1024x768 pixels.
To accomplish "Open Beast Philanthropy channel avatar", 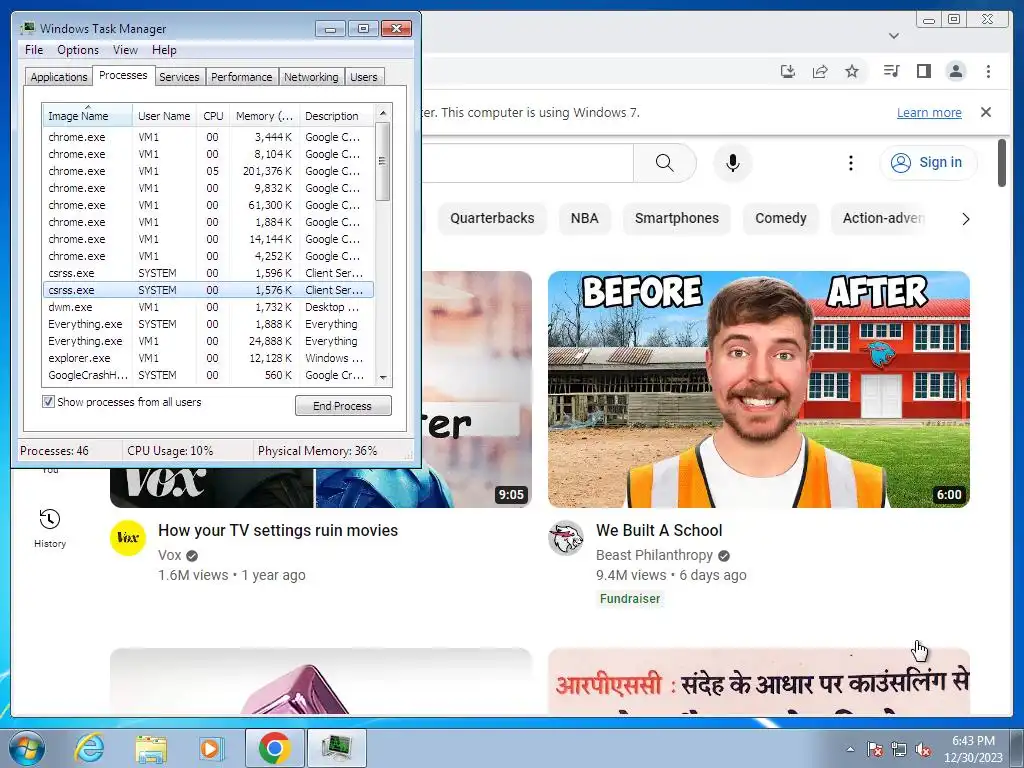I will [566, 538].
